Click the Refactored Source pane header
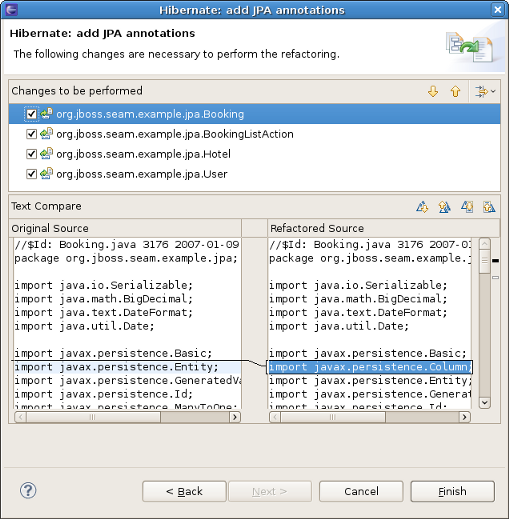 tap(384, 228)
